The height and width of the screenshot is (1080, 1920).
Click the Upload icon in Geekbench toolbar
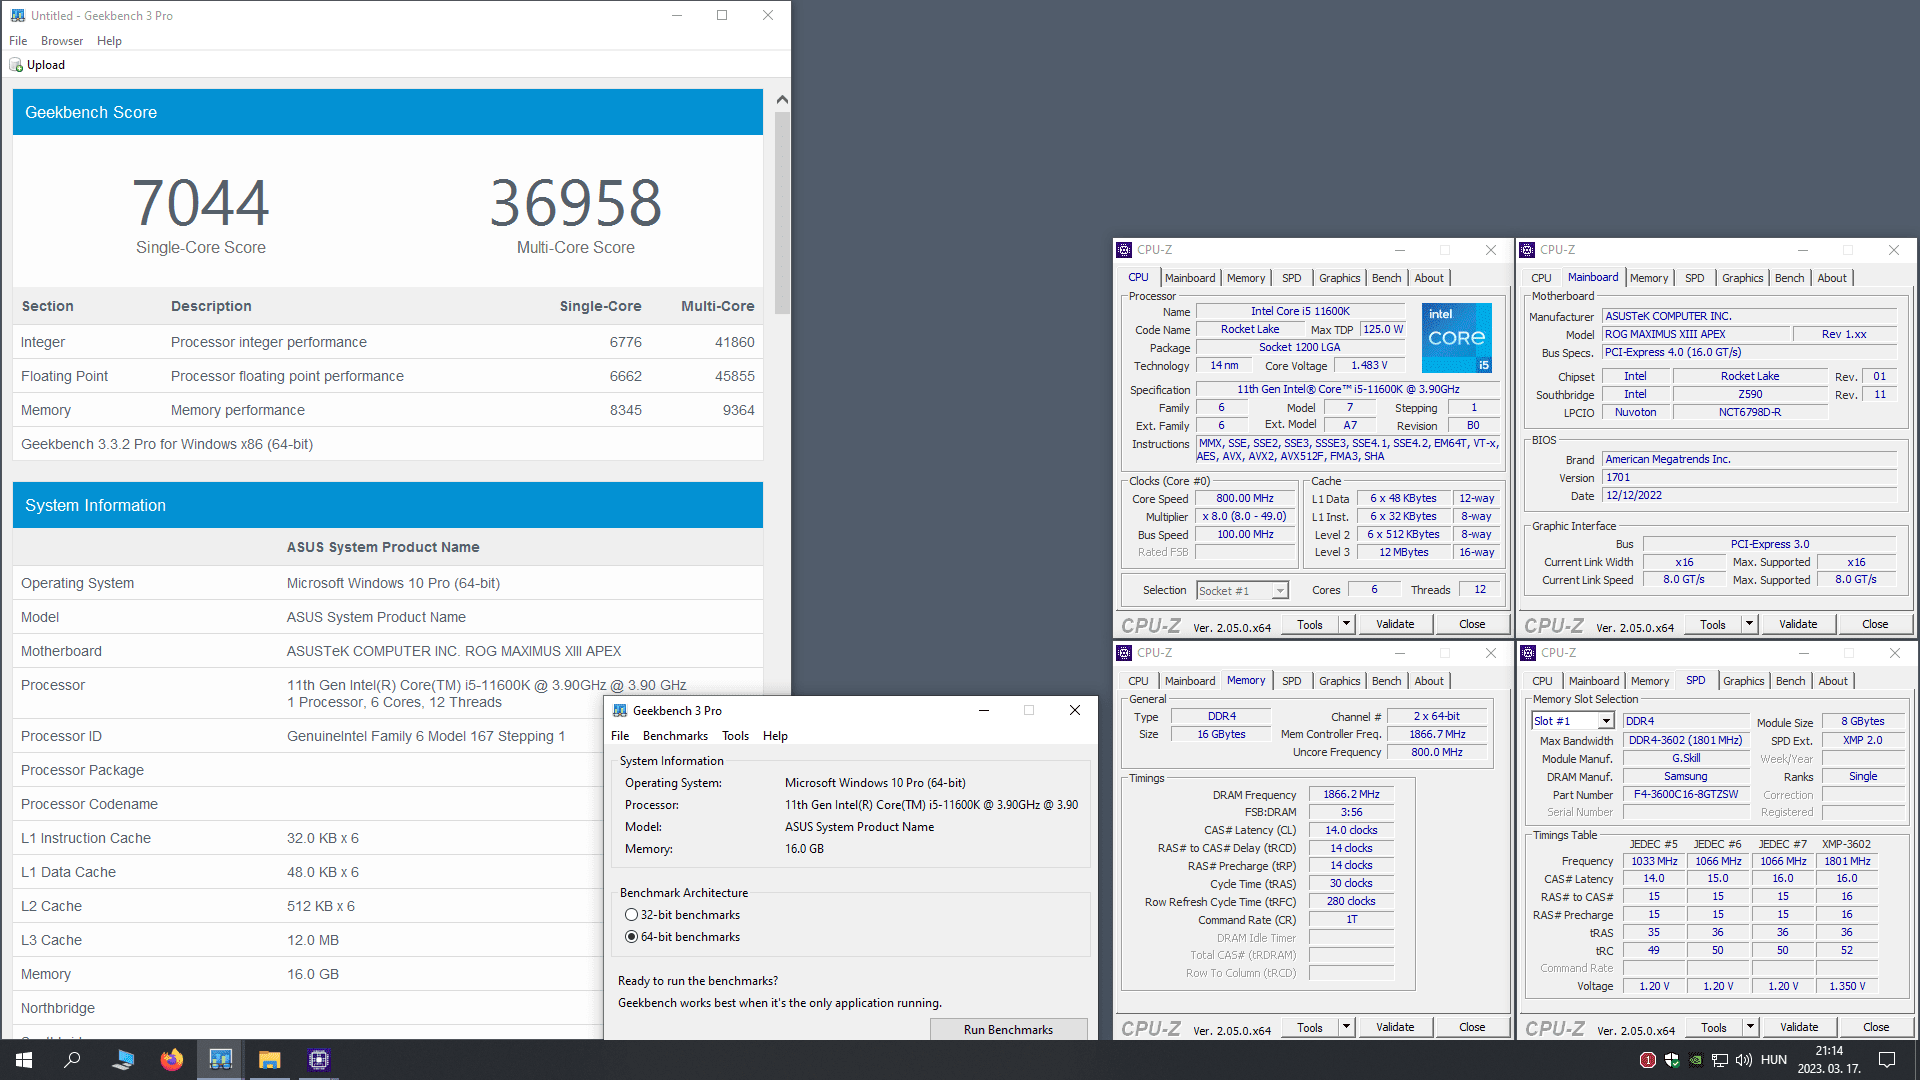(x=16, y=65)
